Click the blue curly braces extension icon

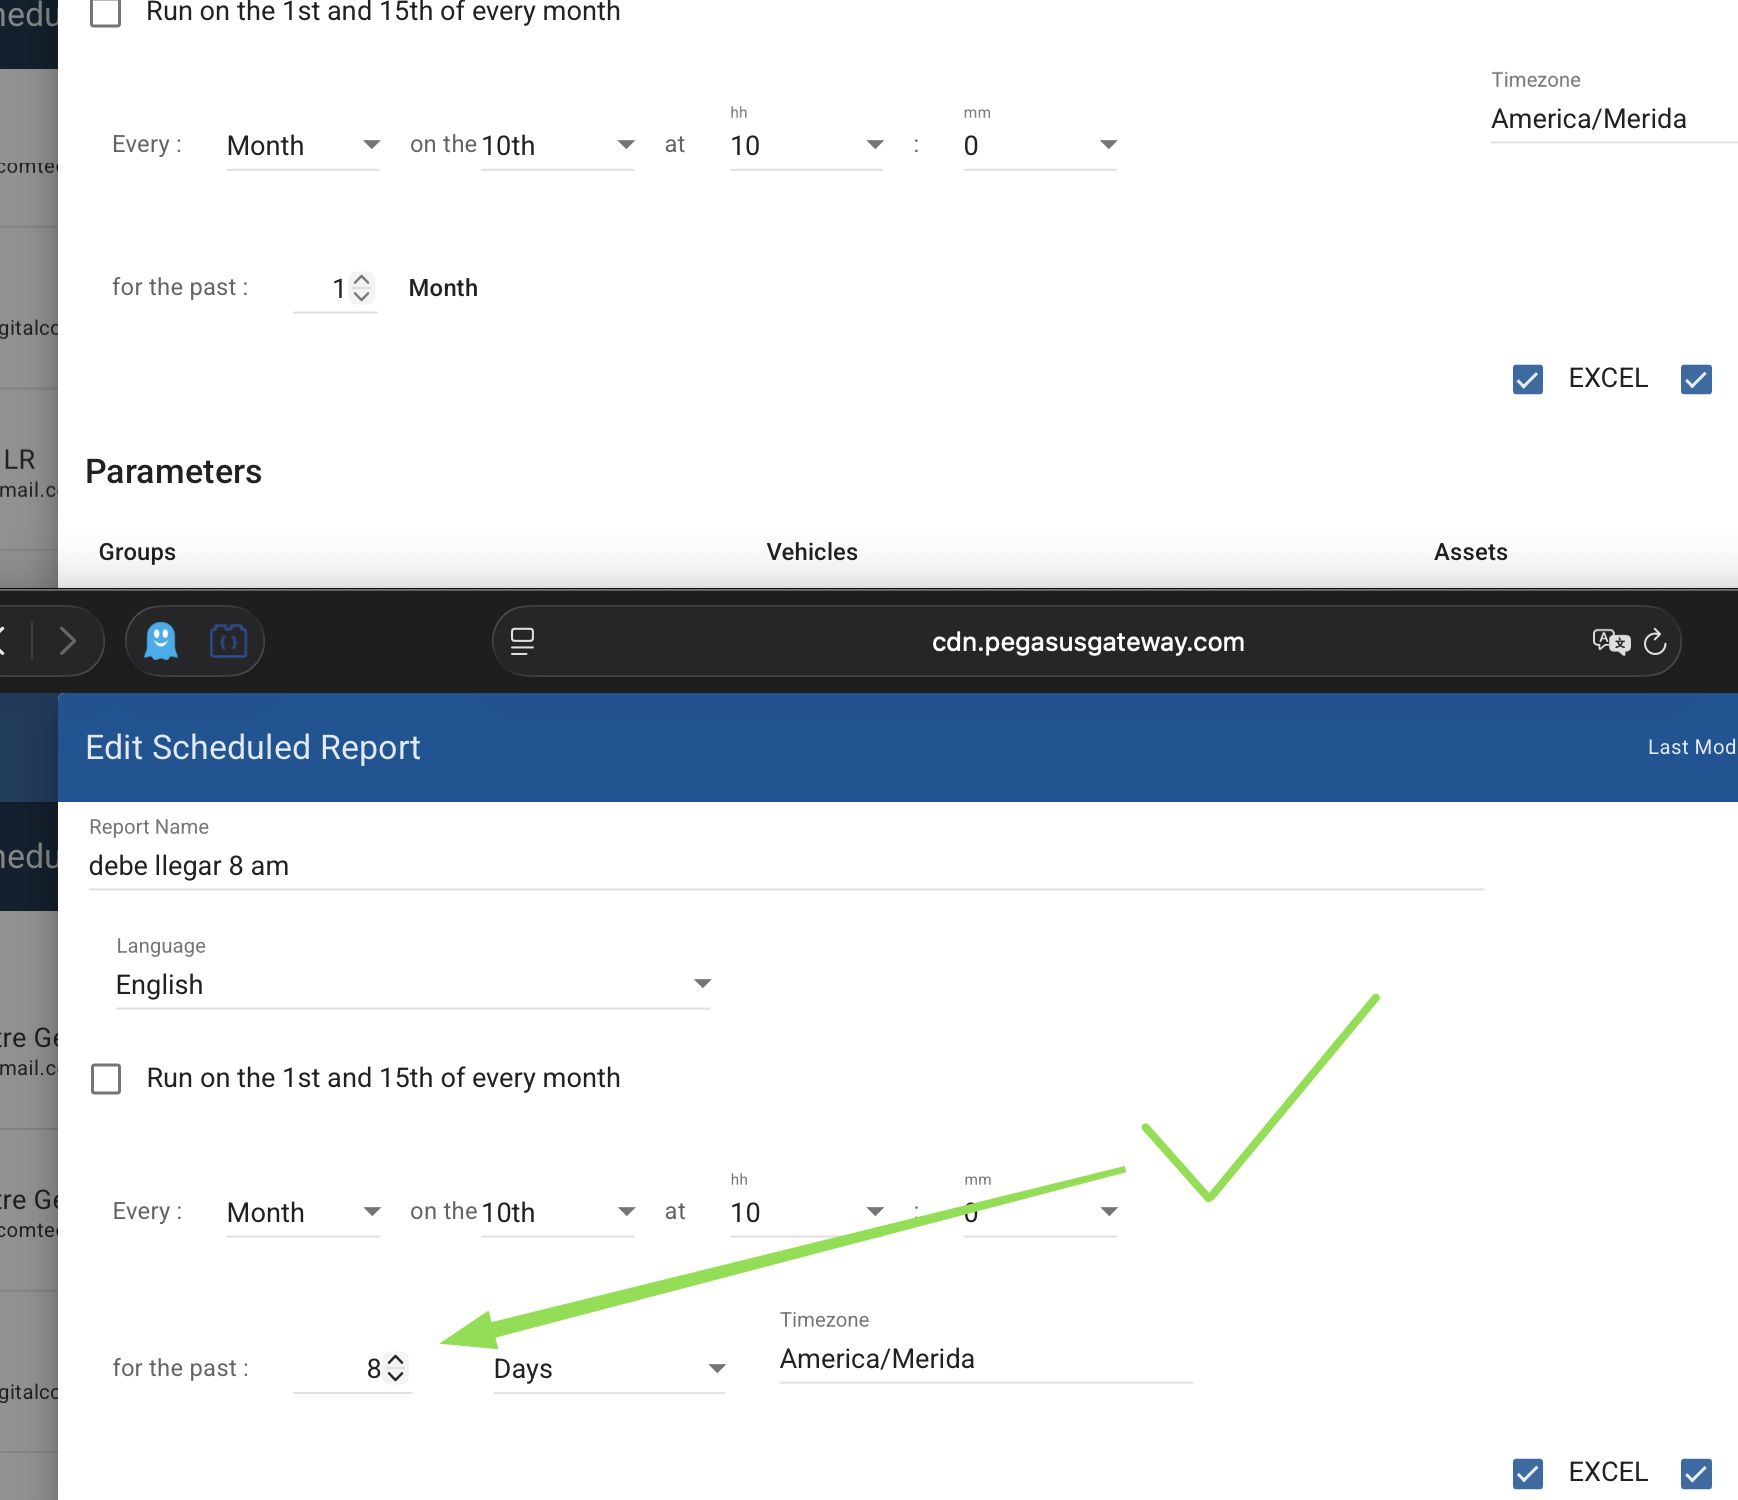point(228,641)
